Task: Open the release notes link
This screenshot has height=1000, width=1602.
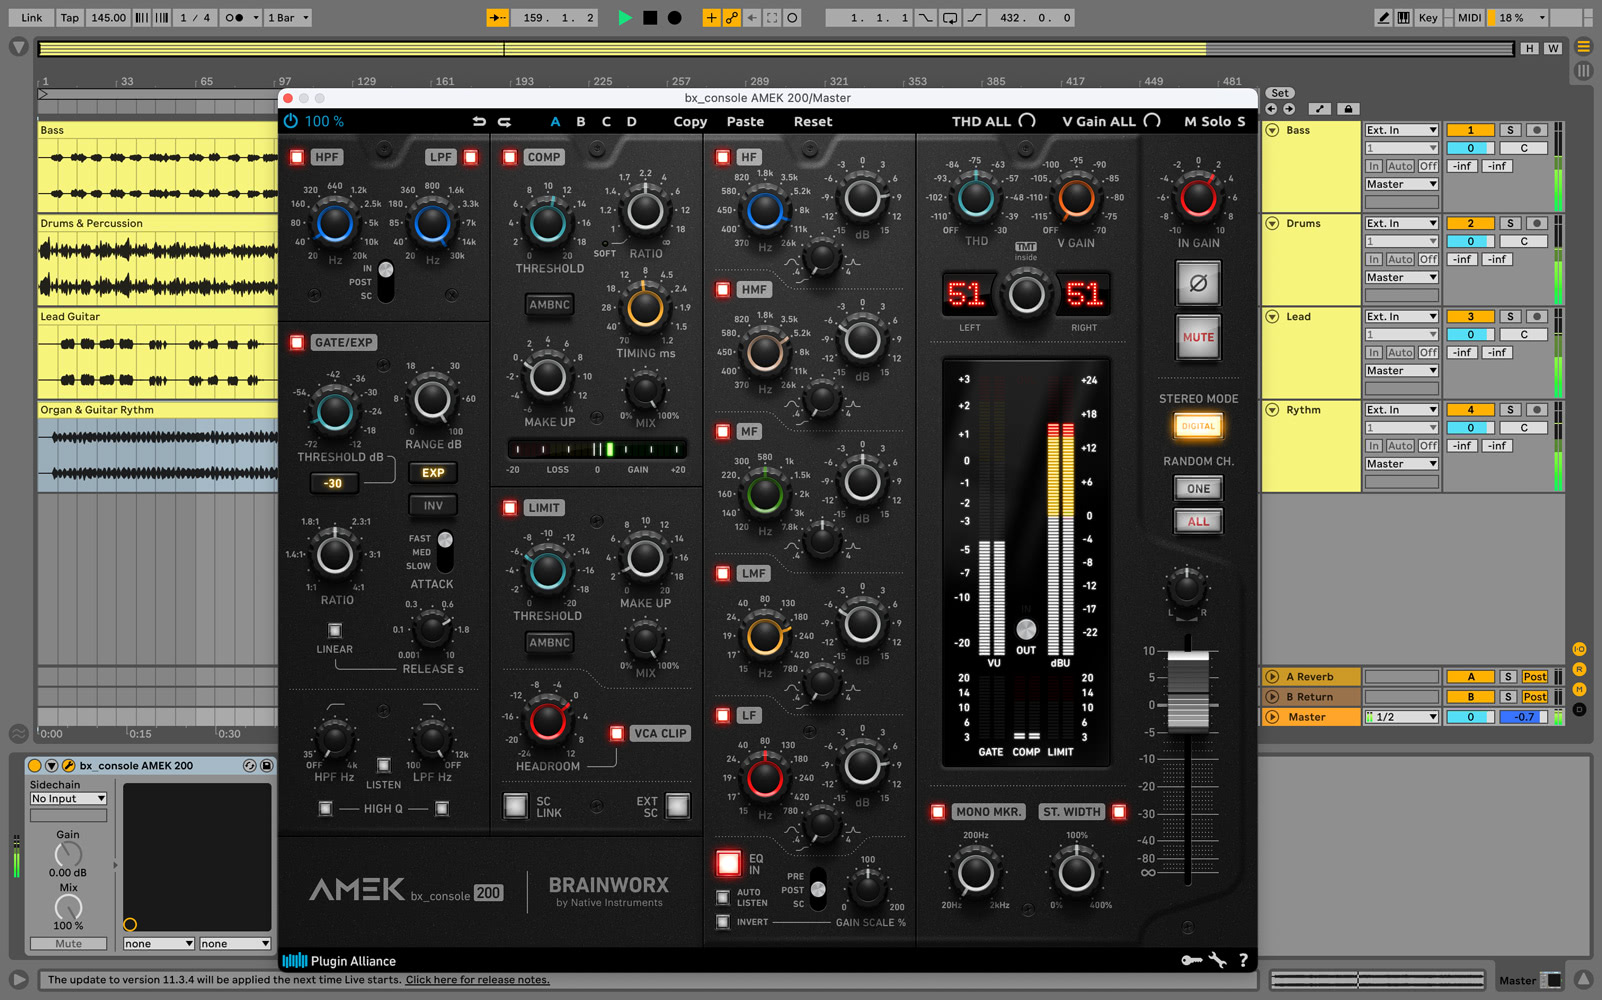Action: (477, 980)
